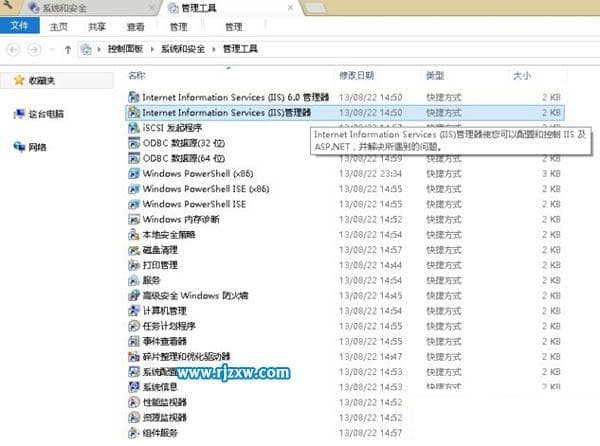The image size is (600, 446).
Task: Click the forward navigation arrow
Action: click(x=34, y=49)
